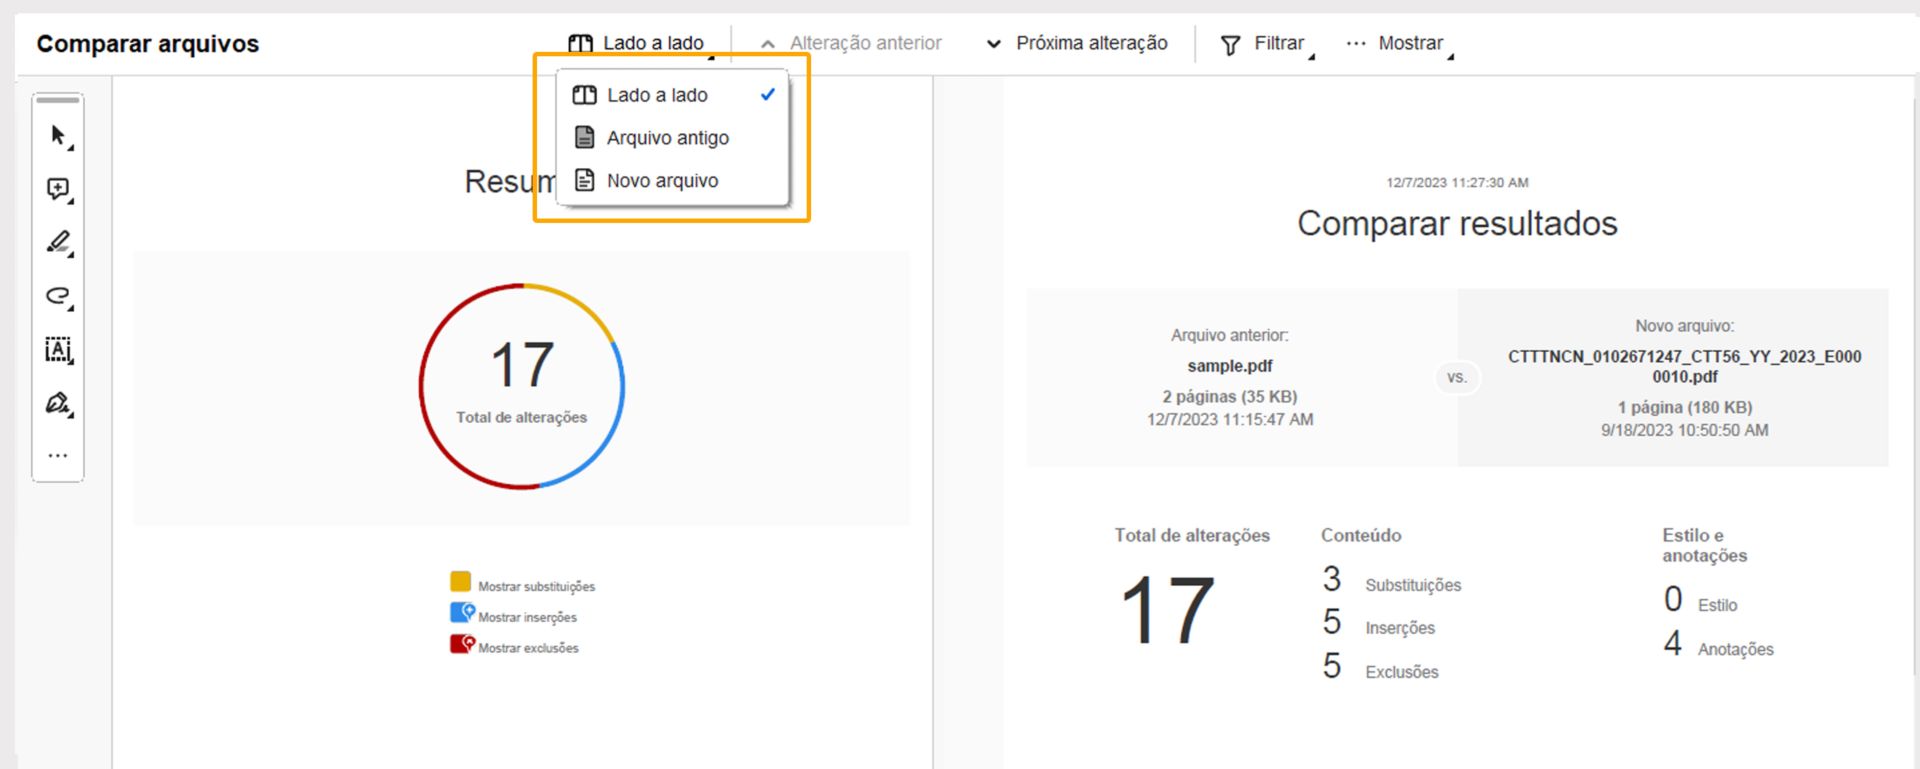This screenshot has height=769, width=1920.
Task: Click Mostrar substituições link
Action: tap(536, 587)
